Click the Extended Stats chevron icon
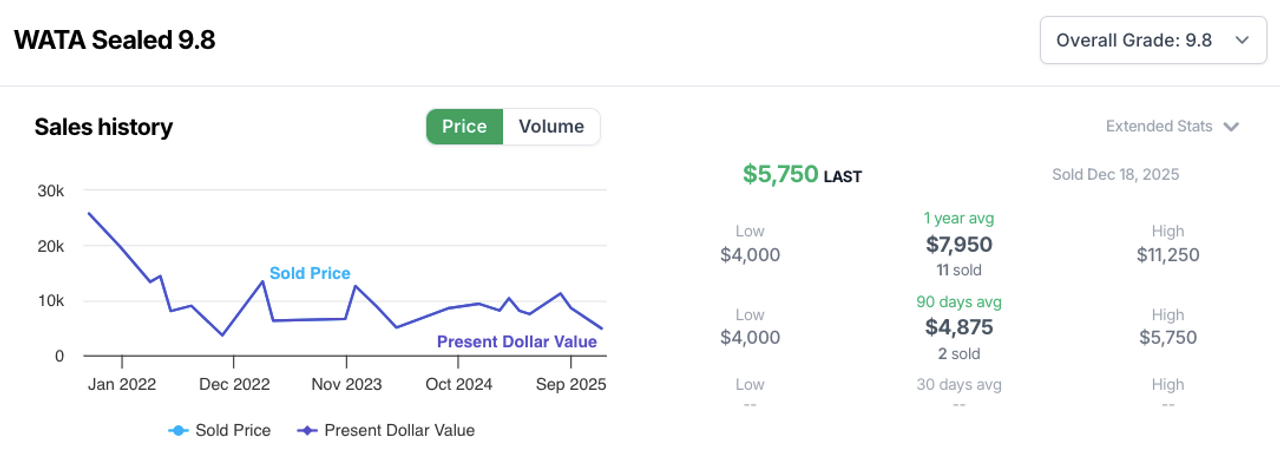The height and width of the screenshot is (455, 1280). pyautogui.click(x=1232, y=127)
